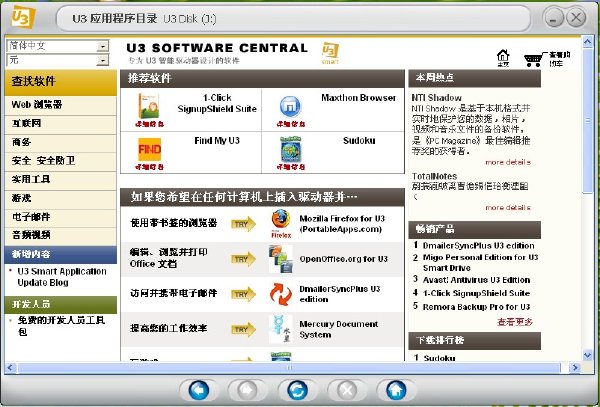This screenshot has height=407, width=600.
Task: Open DmailerSyncPlus U3 edition bestseller link
Action: [x=479, y=246]
